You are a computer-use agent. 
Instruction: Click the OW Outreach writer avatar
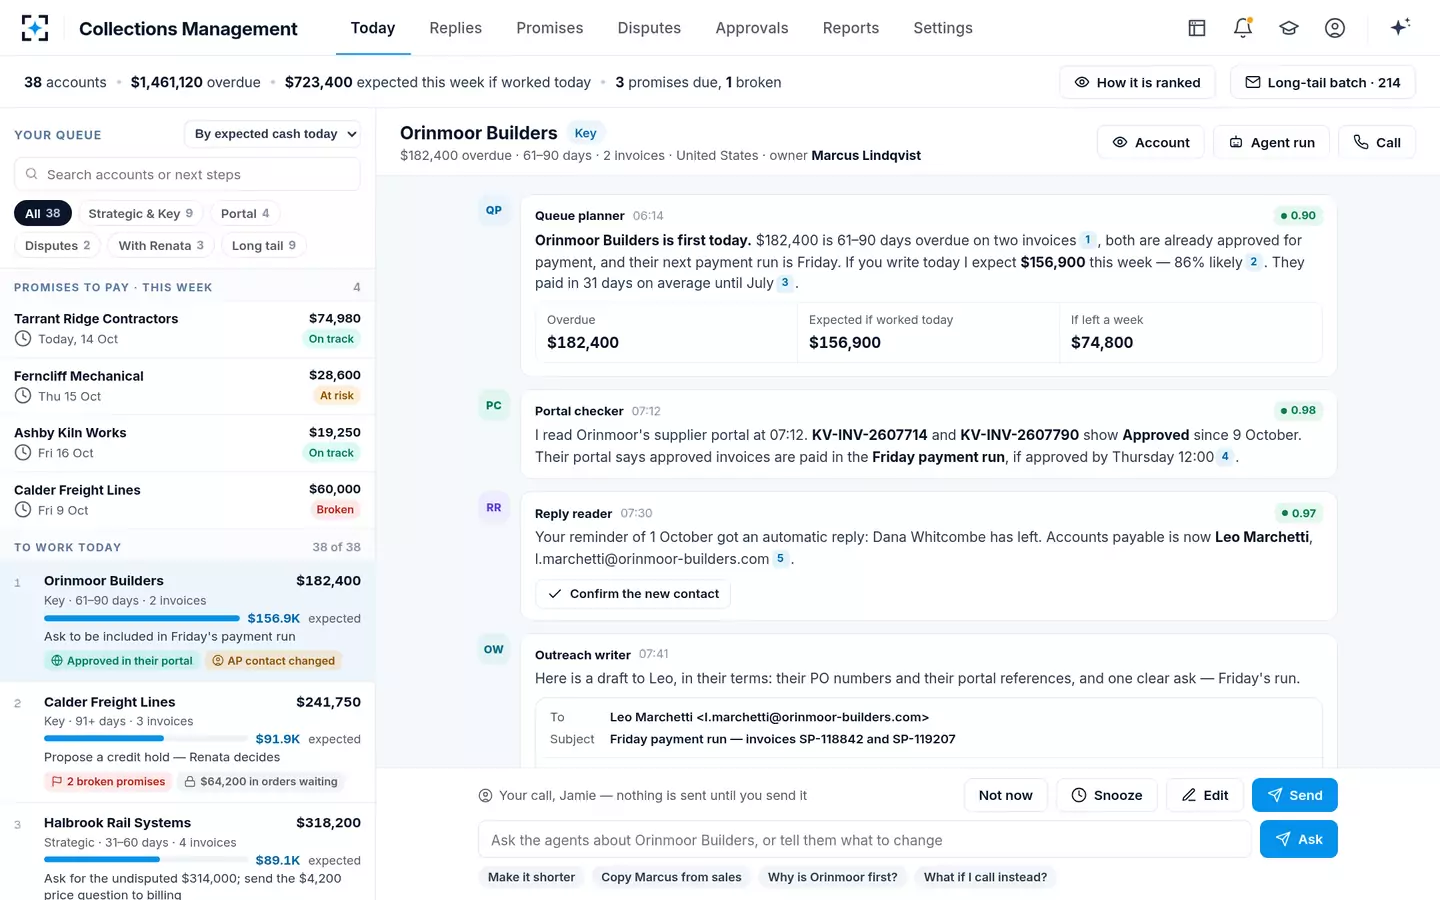pos(494,649)
